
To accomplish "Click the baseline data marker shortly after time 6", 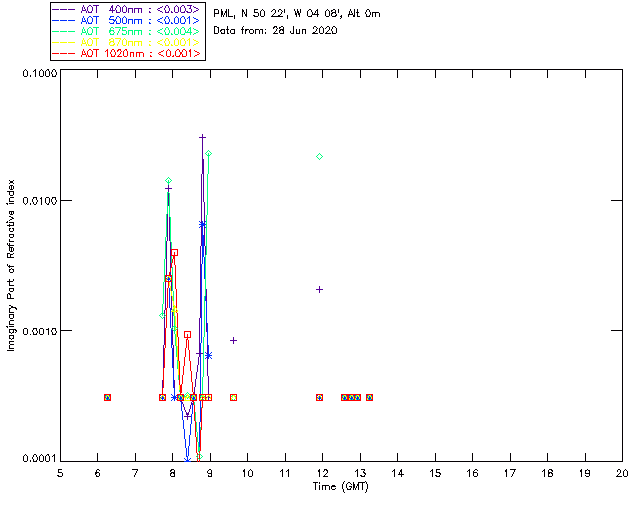I will (107, 397).
